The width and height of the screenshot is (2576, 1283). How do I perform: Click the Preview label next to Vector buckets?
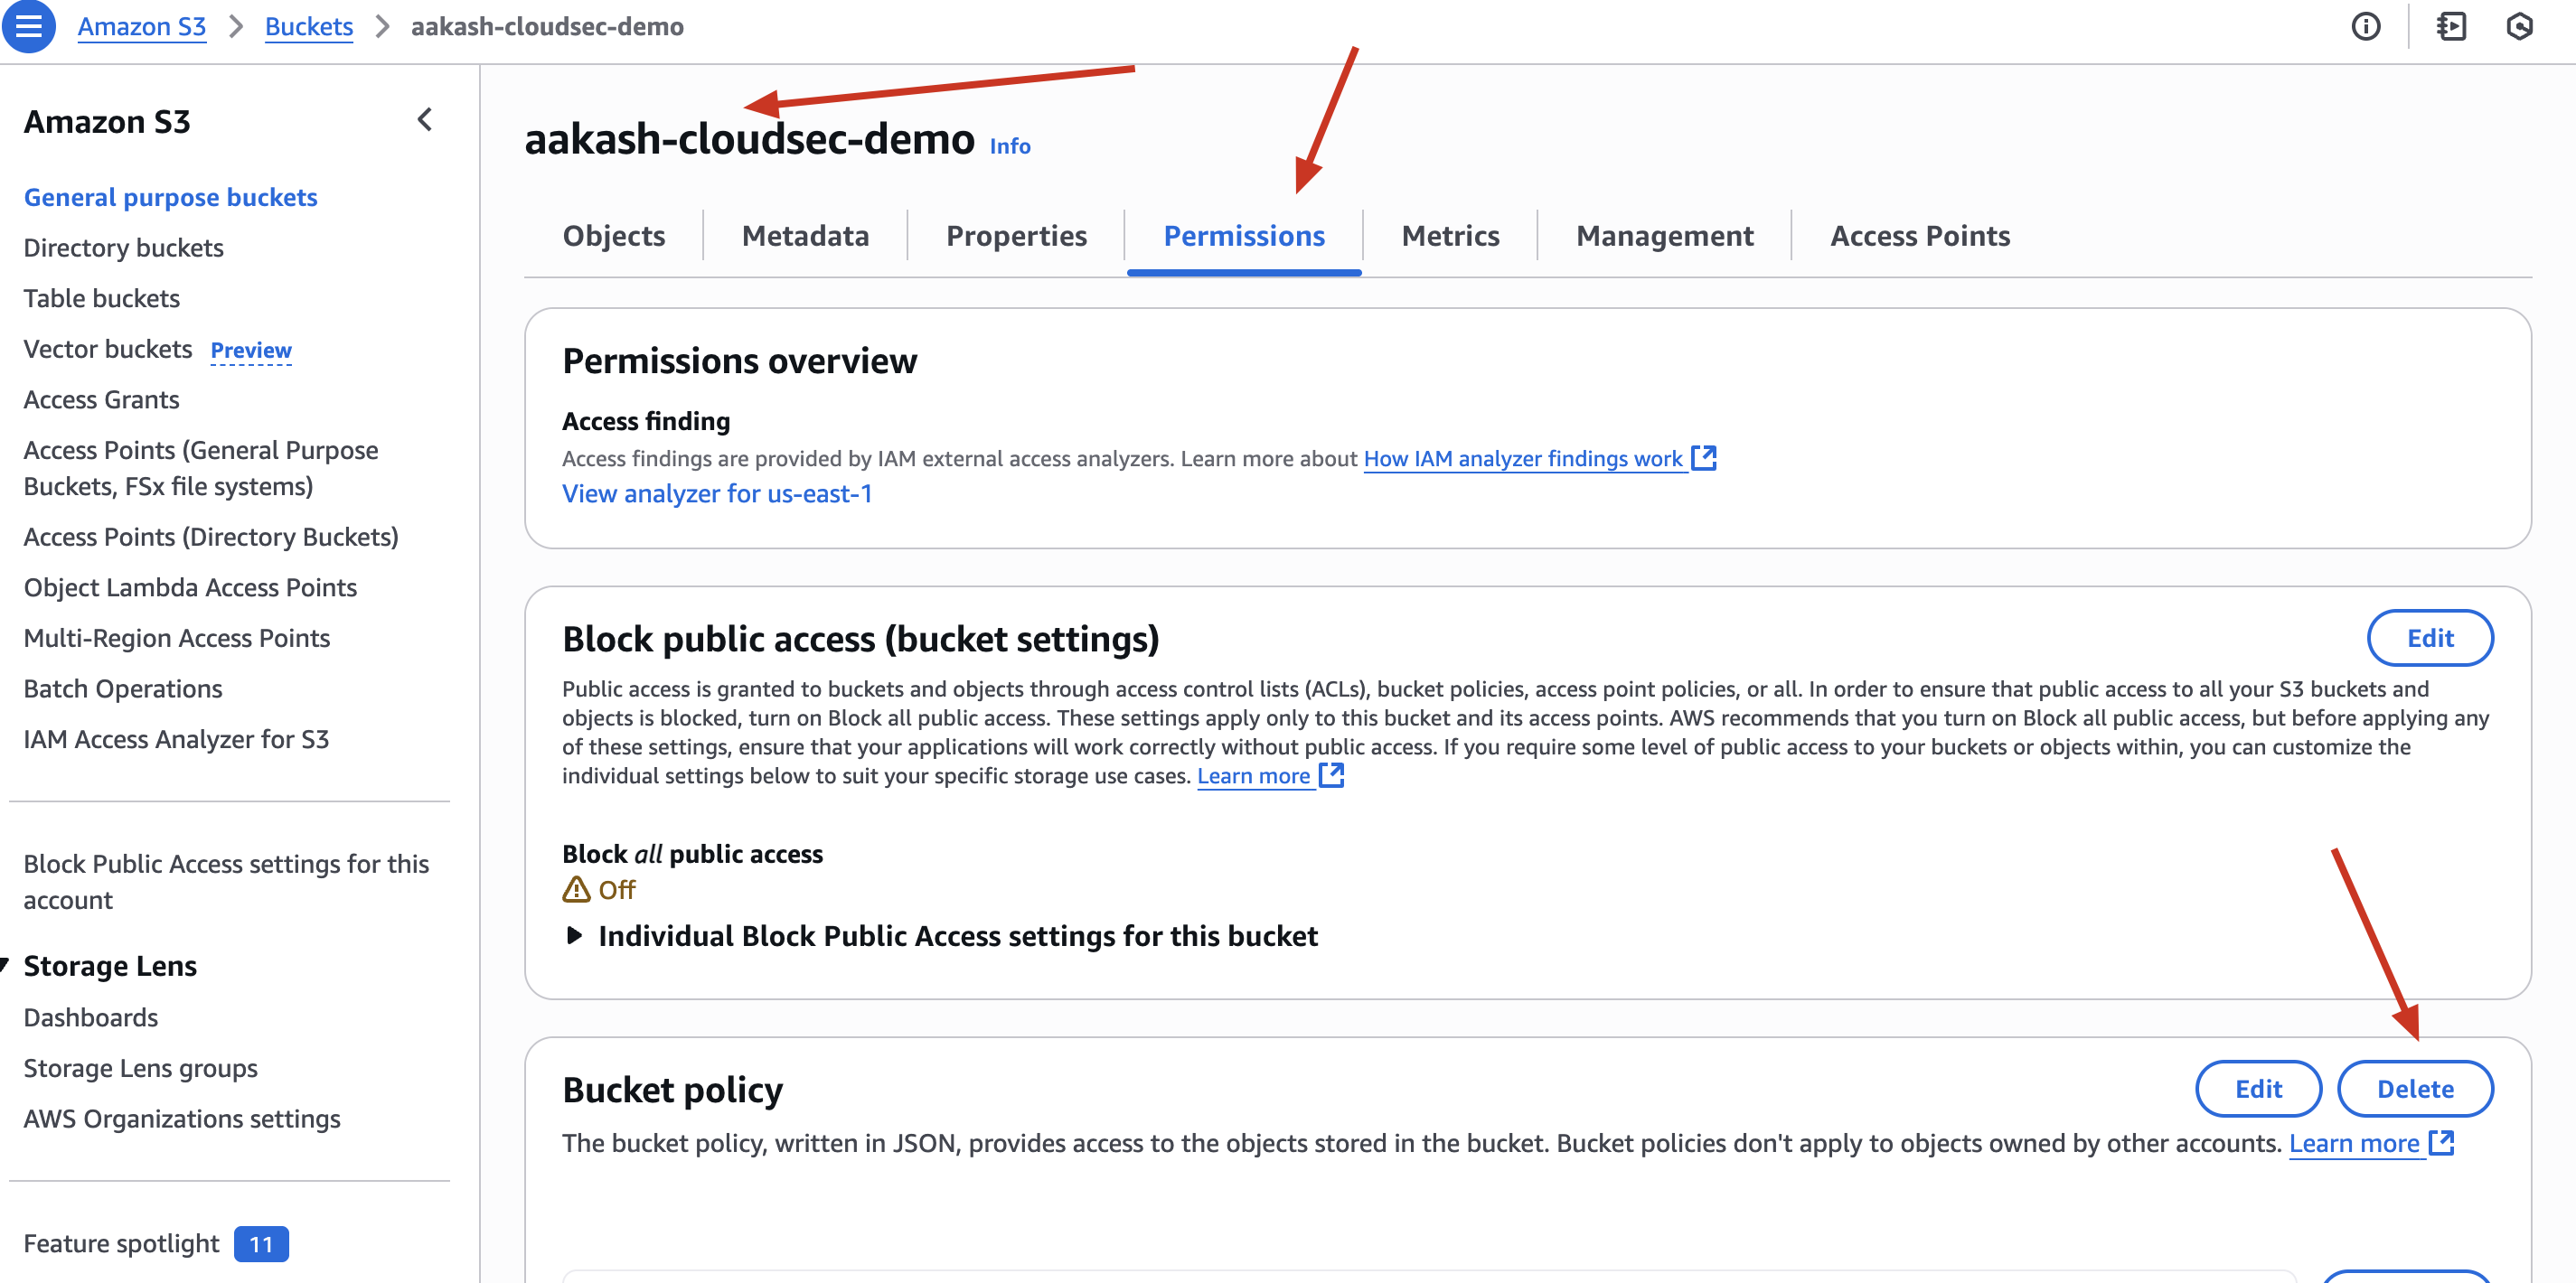click(251, 350)
